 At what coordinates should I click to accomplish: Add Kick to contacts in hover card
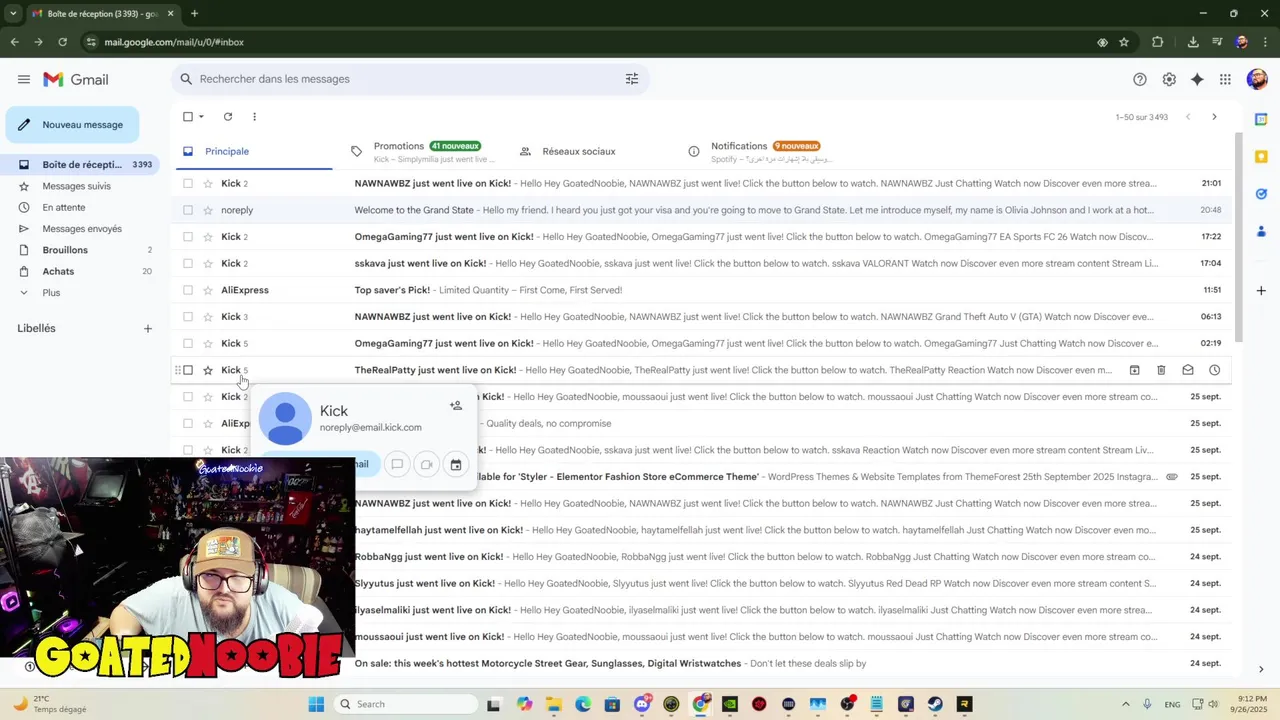456,405
